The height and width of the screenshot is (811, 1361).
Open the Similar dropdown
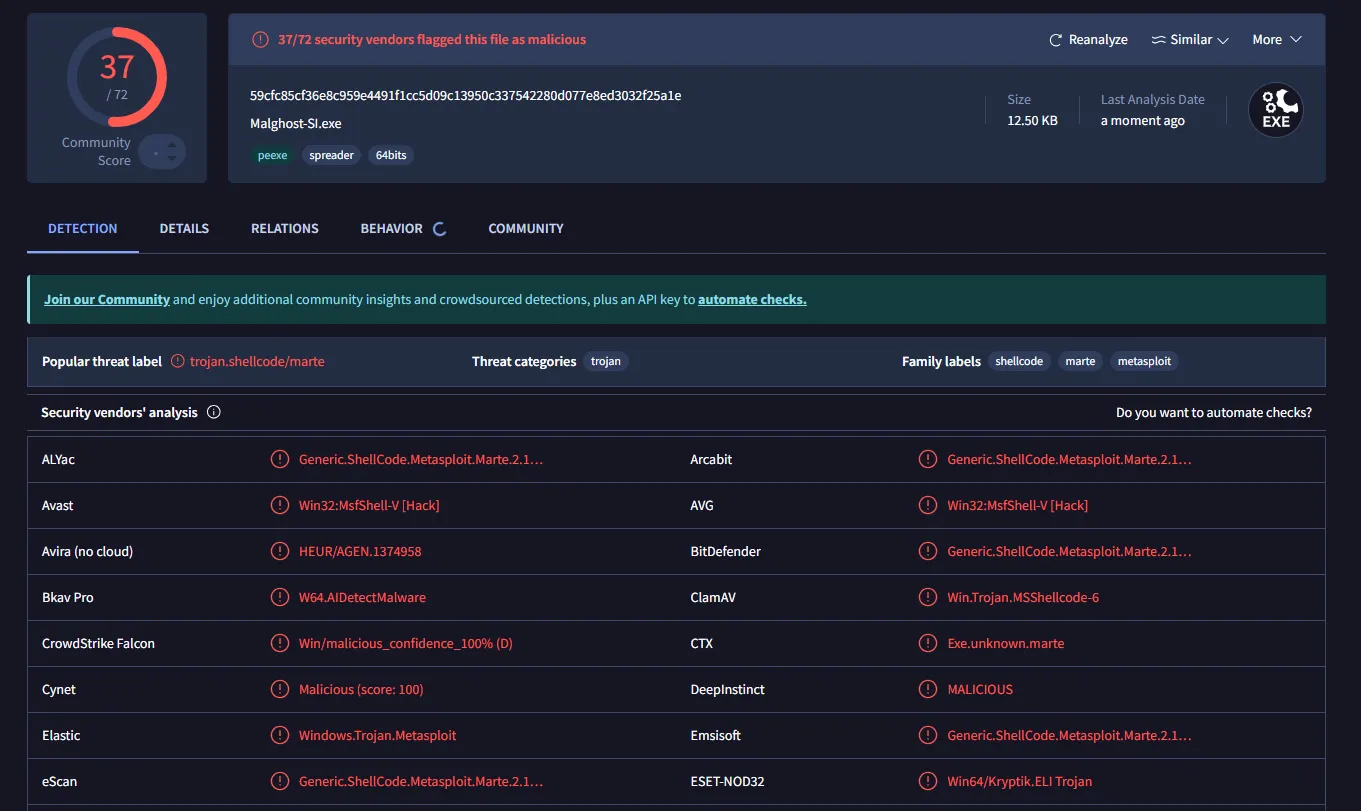[x=1189, y=39]
